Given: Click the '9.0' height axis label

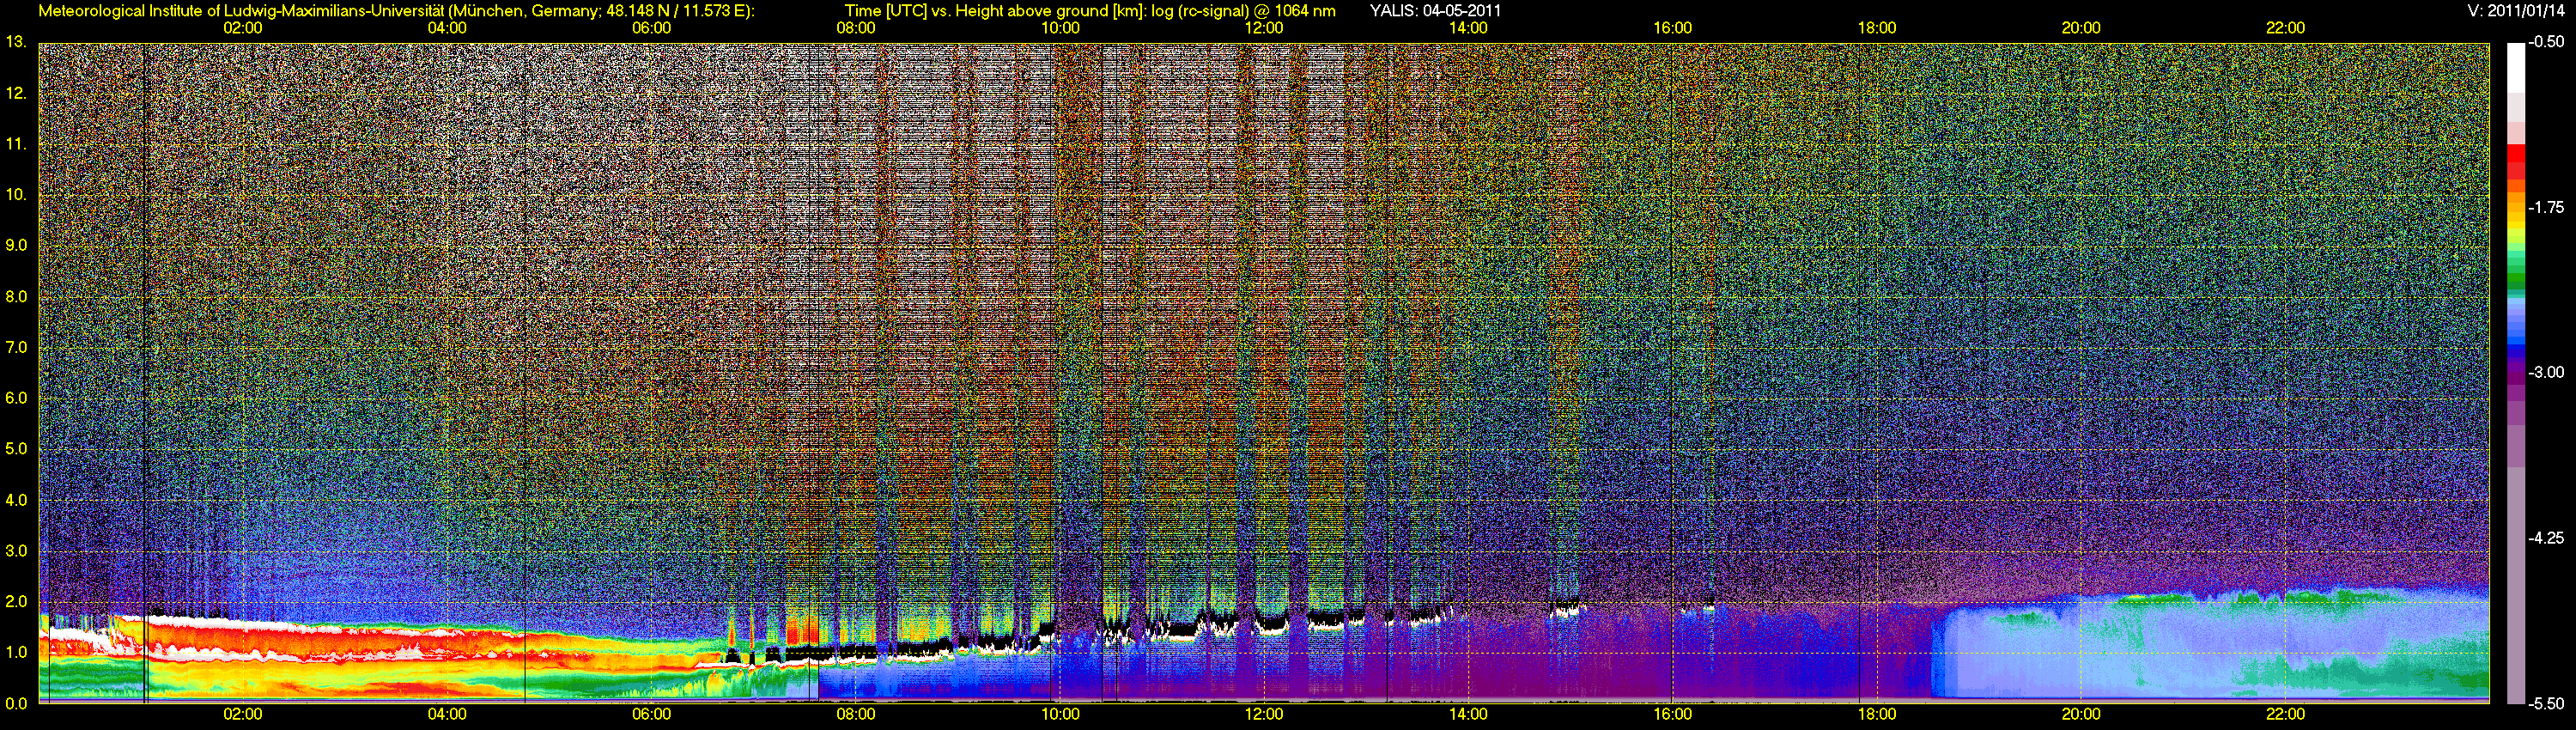Looking at the screenshot, I should [x=16, y=245].
